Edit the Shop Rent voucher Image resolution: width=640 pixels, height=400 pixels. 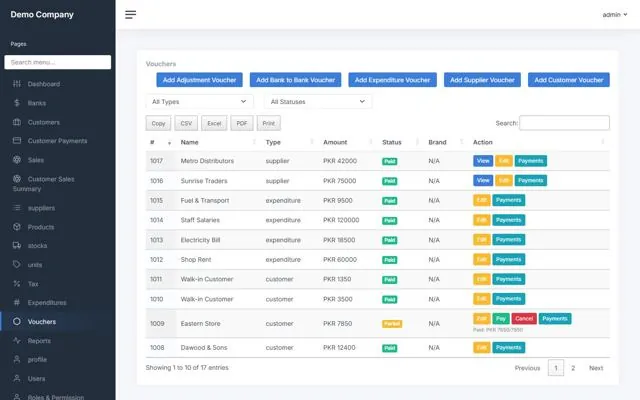(482, 259)
